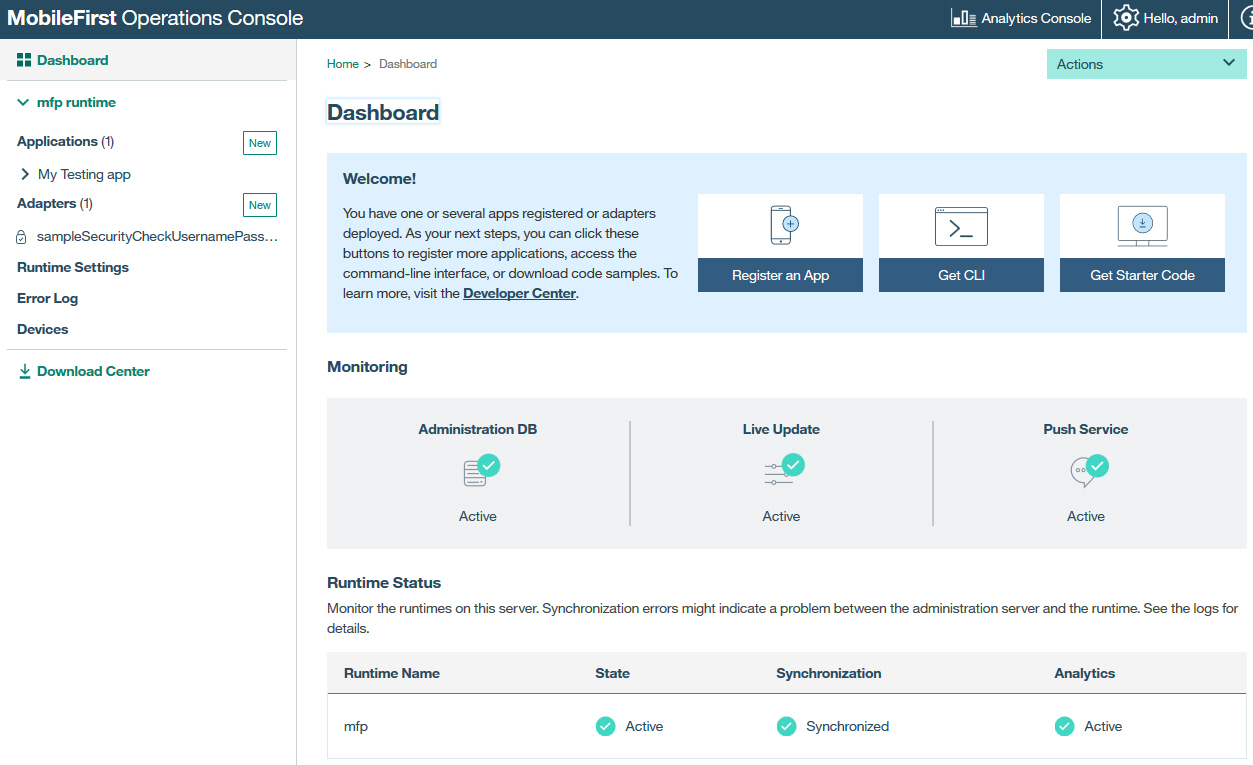Screen dimensions: 1253x765
Task: Click New button next to Adapters
Action: pyautogui.click(x=260, y=205)
